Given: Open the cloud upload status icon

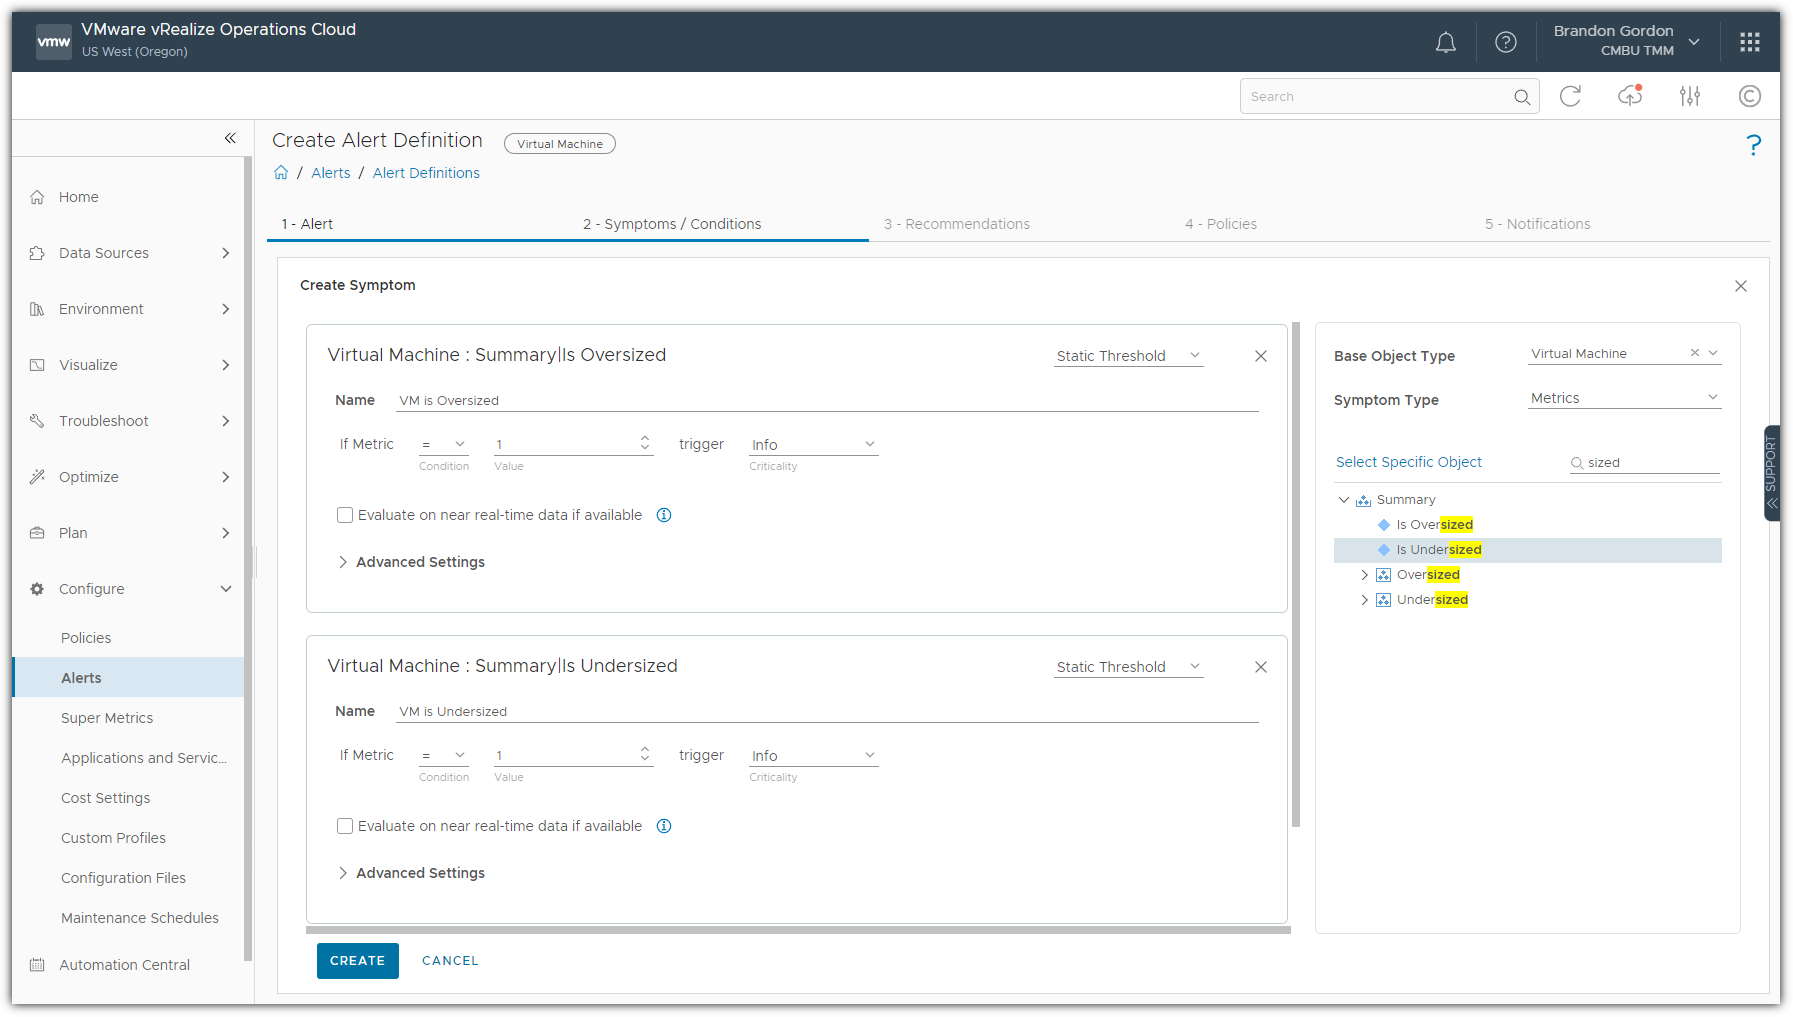Looking at the screenshot, I should pyautogui.click(x=1630, y=96).
